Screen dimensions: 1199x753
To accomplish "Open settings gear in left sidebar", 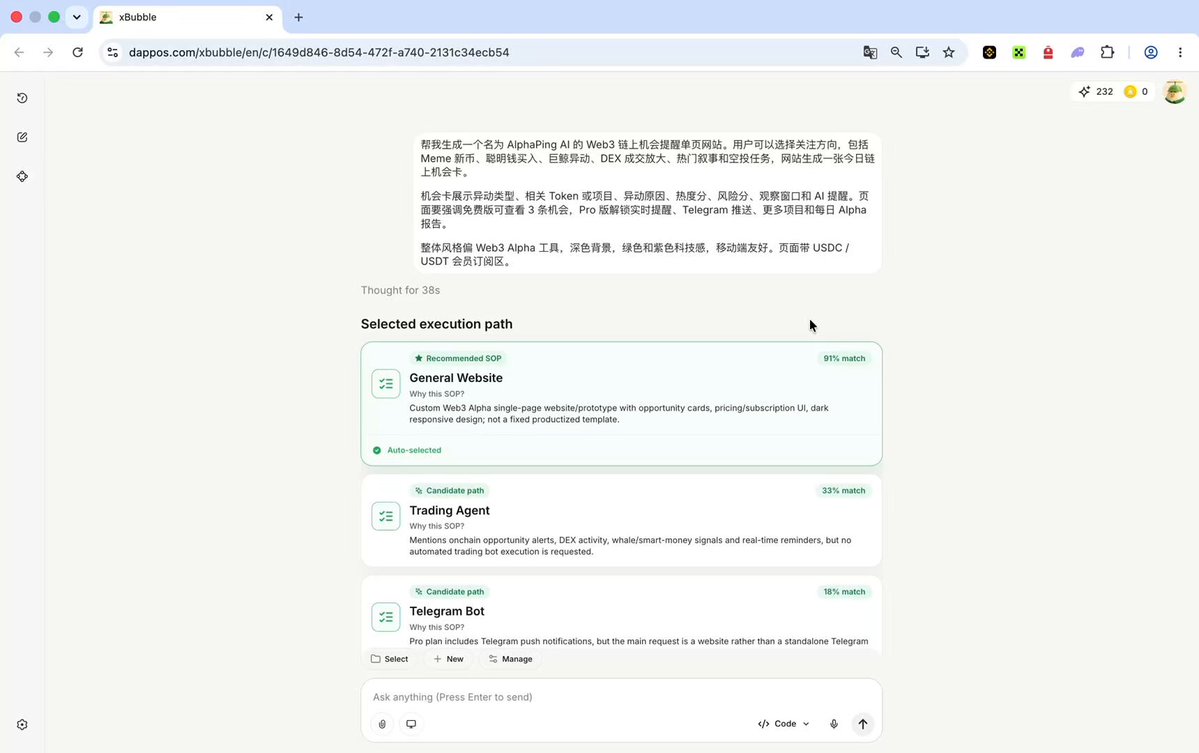I will pos(22,725).
